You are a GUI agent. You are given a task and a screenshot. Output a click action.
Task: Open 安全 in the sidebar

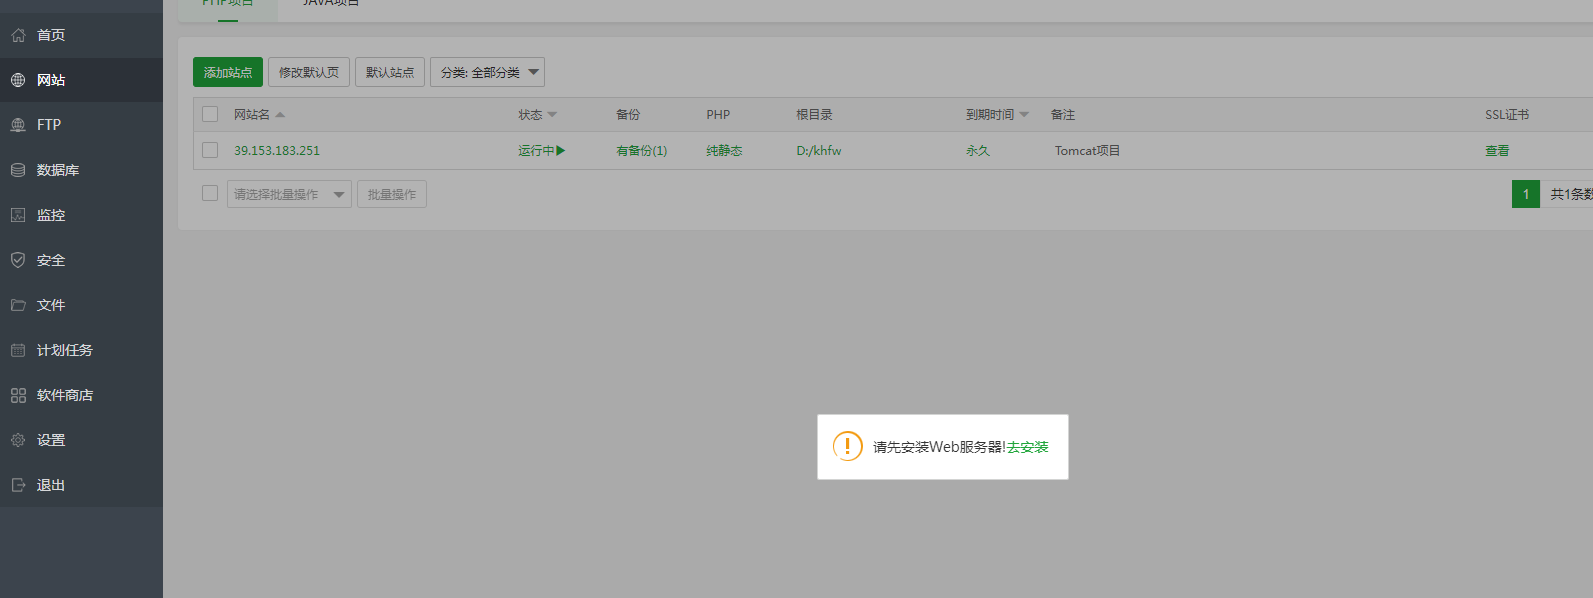point(81,260)
